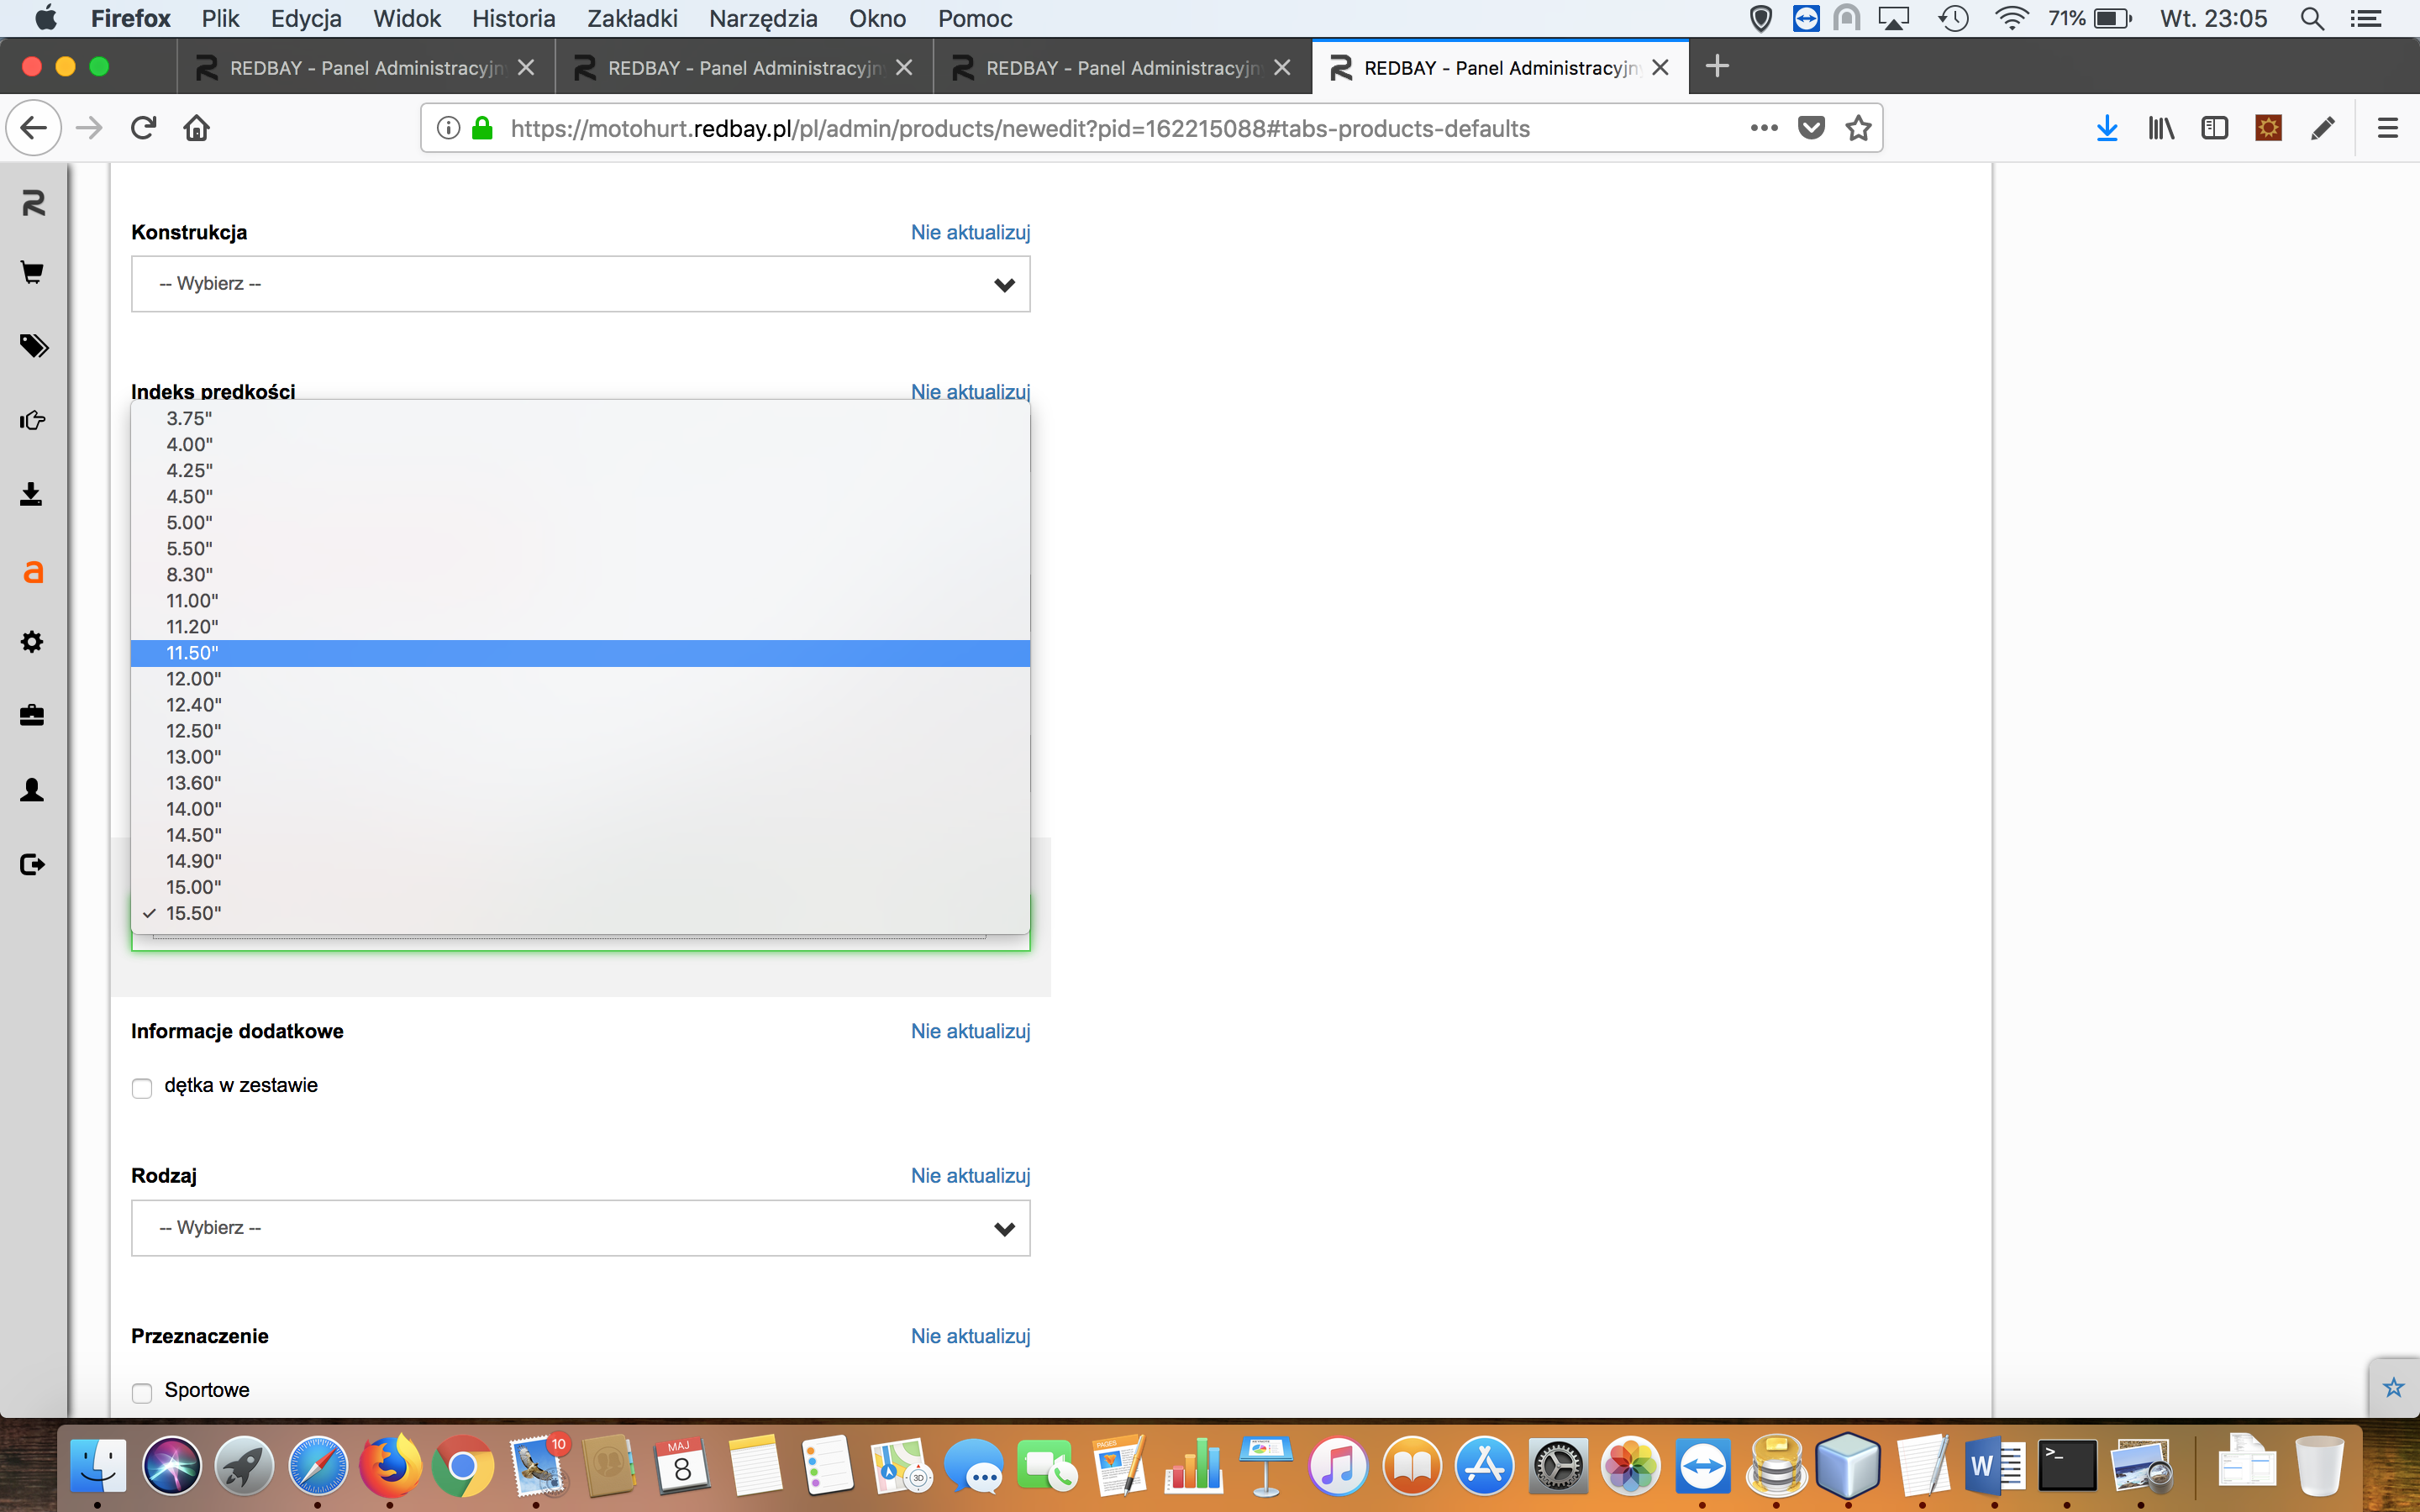The width and height of the screenshot is (2420, 1512).
Task: Open the Rodzaj dropdown
Action: click(x=580, y=1228)
